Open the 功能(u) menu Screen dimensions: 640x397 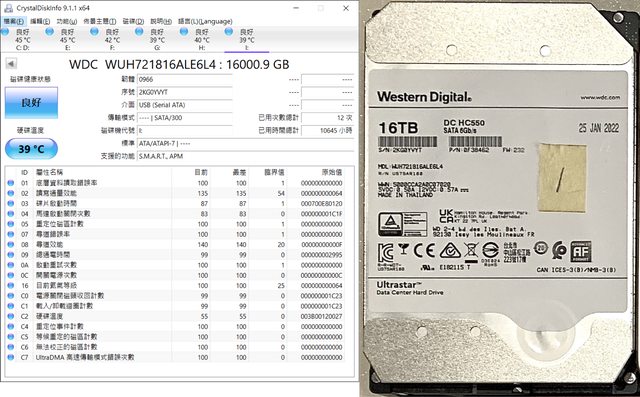click(67, 21)
